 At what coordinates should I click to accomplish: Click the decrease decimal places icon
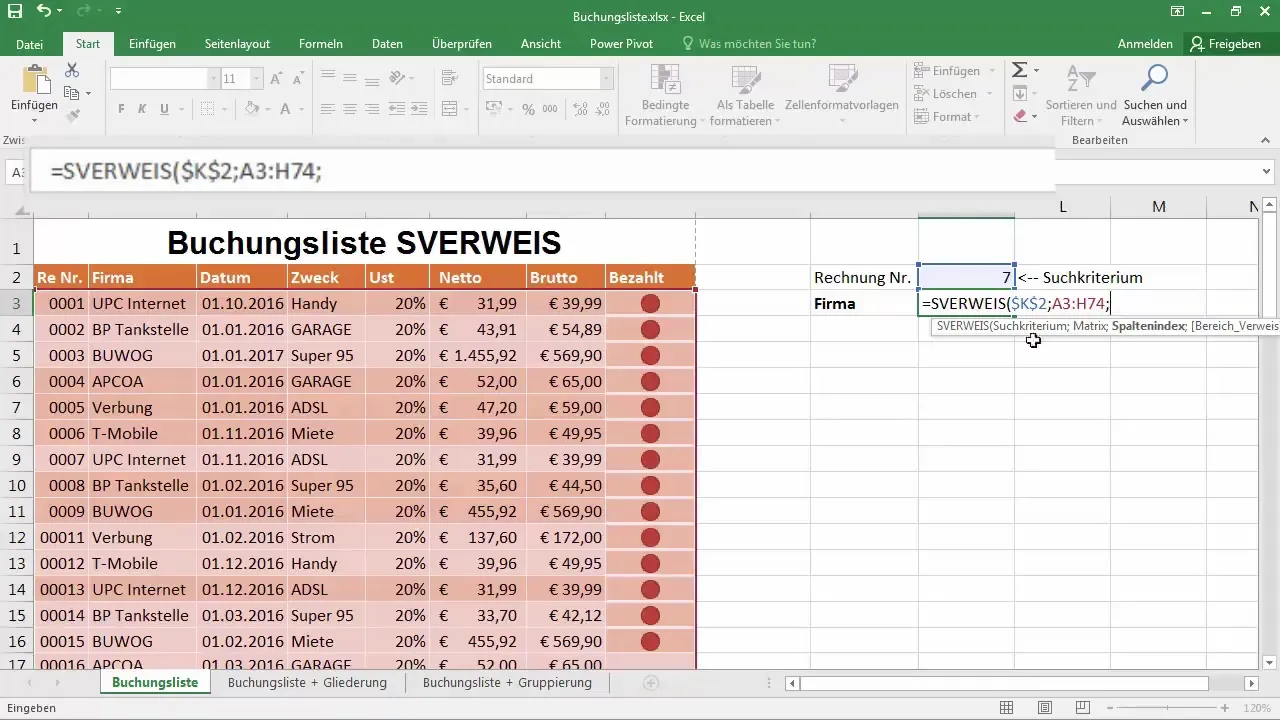(x=603, y=109)
